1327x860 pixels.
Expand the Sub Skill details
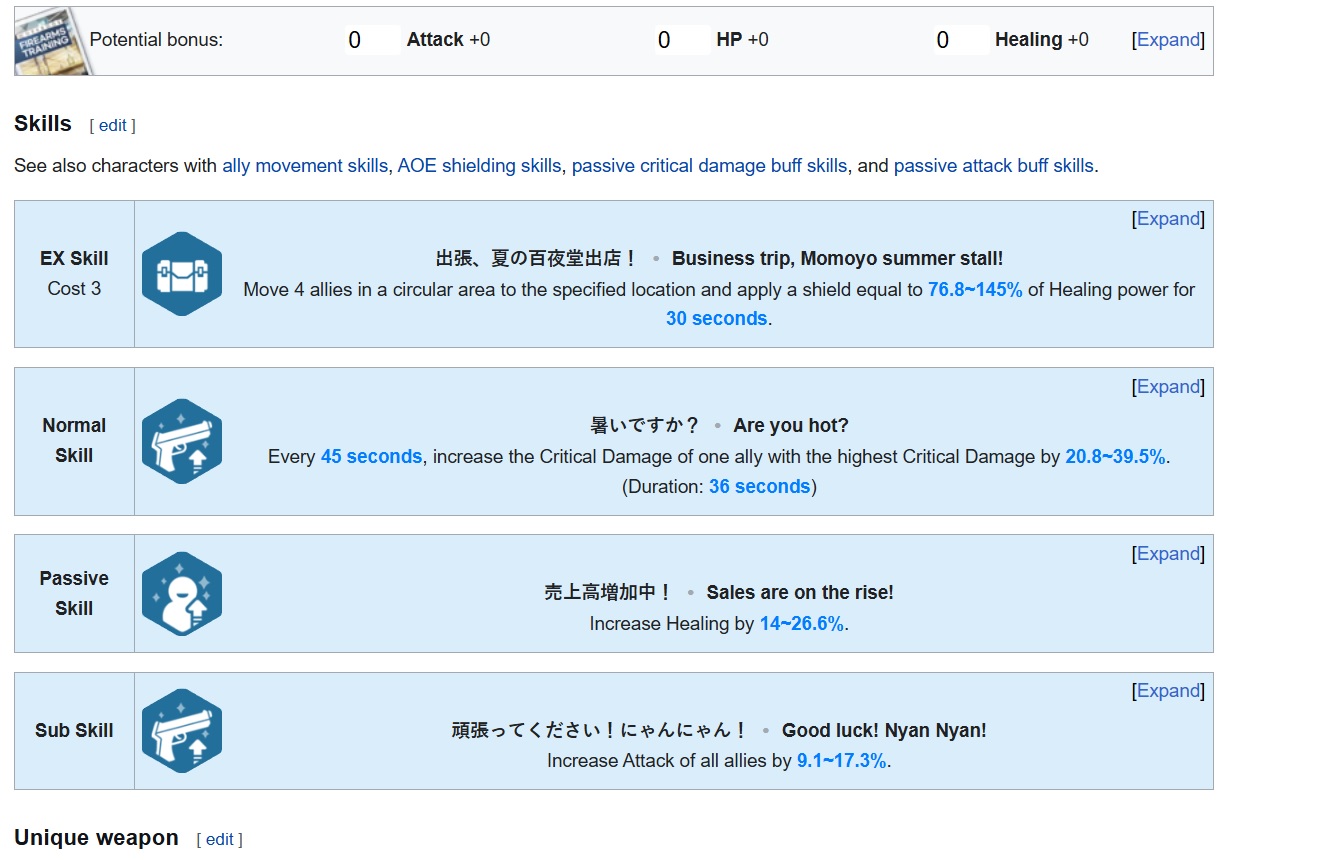(1168, 691)
